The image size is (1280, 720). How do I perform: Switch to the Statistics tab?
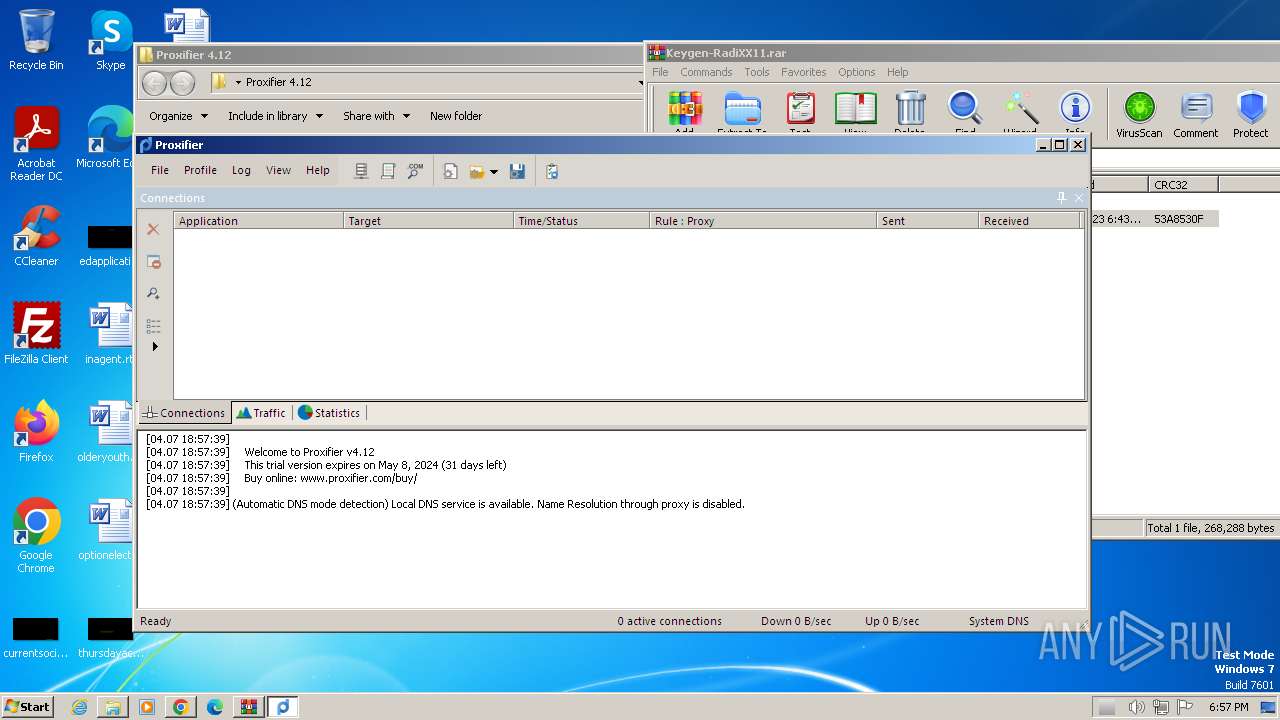pos(329,412)
